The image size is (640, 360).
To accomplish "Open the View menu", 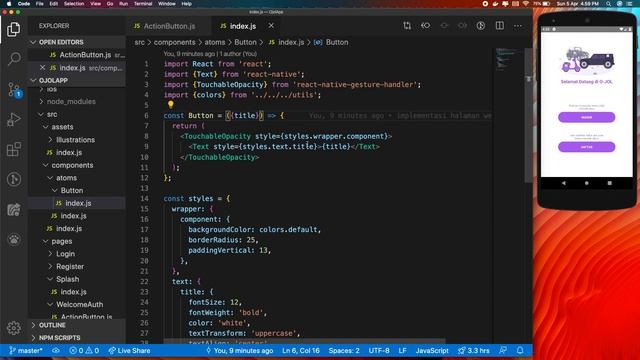I will click(96, 4).
